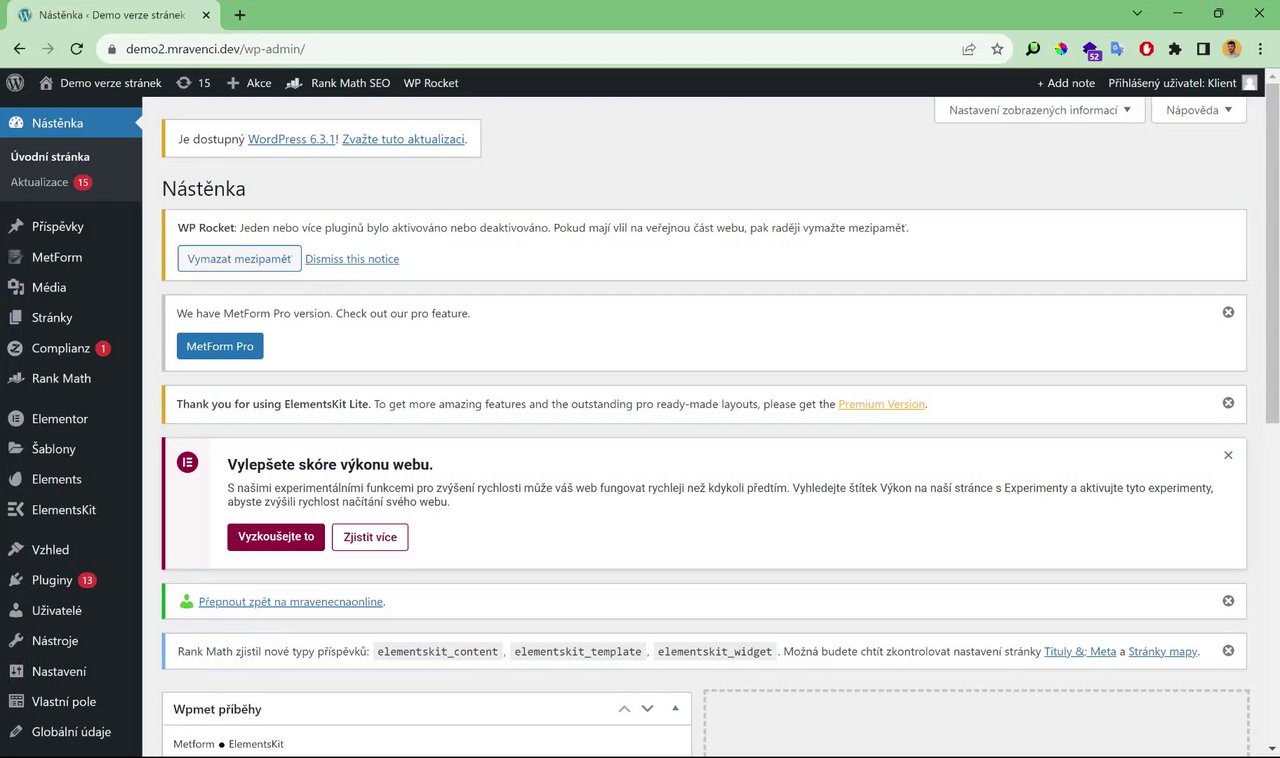Screen dimensions: 1280x758
Task: Dismiss the MetForm Pro notice
Action: [x=1228, y=312]
